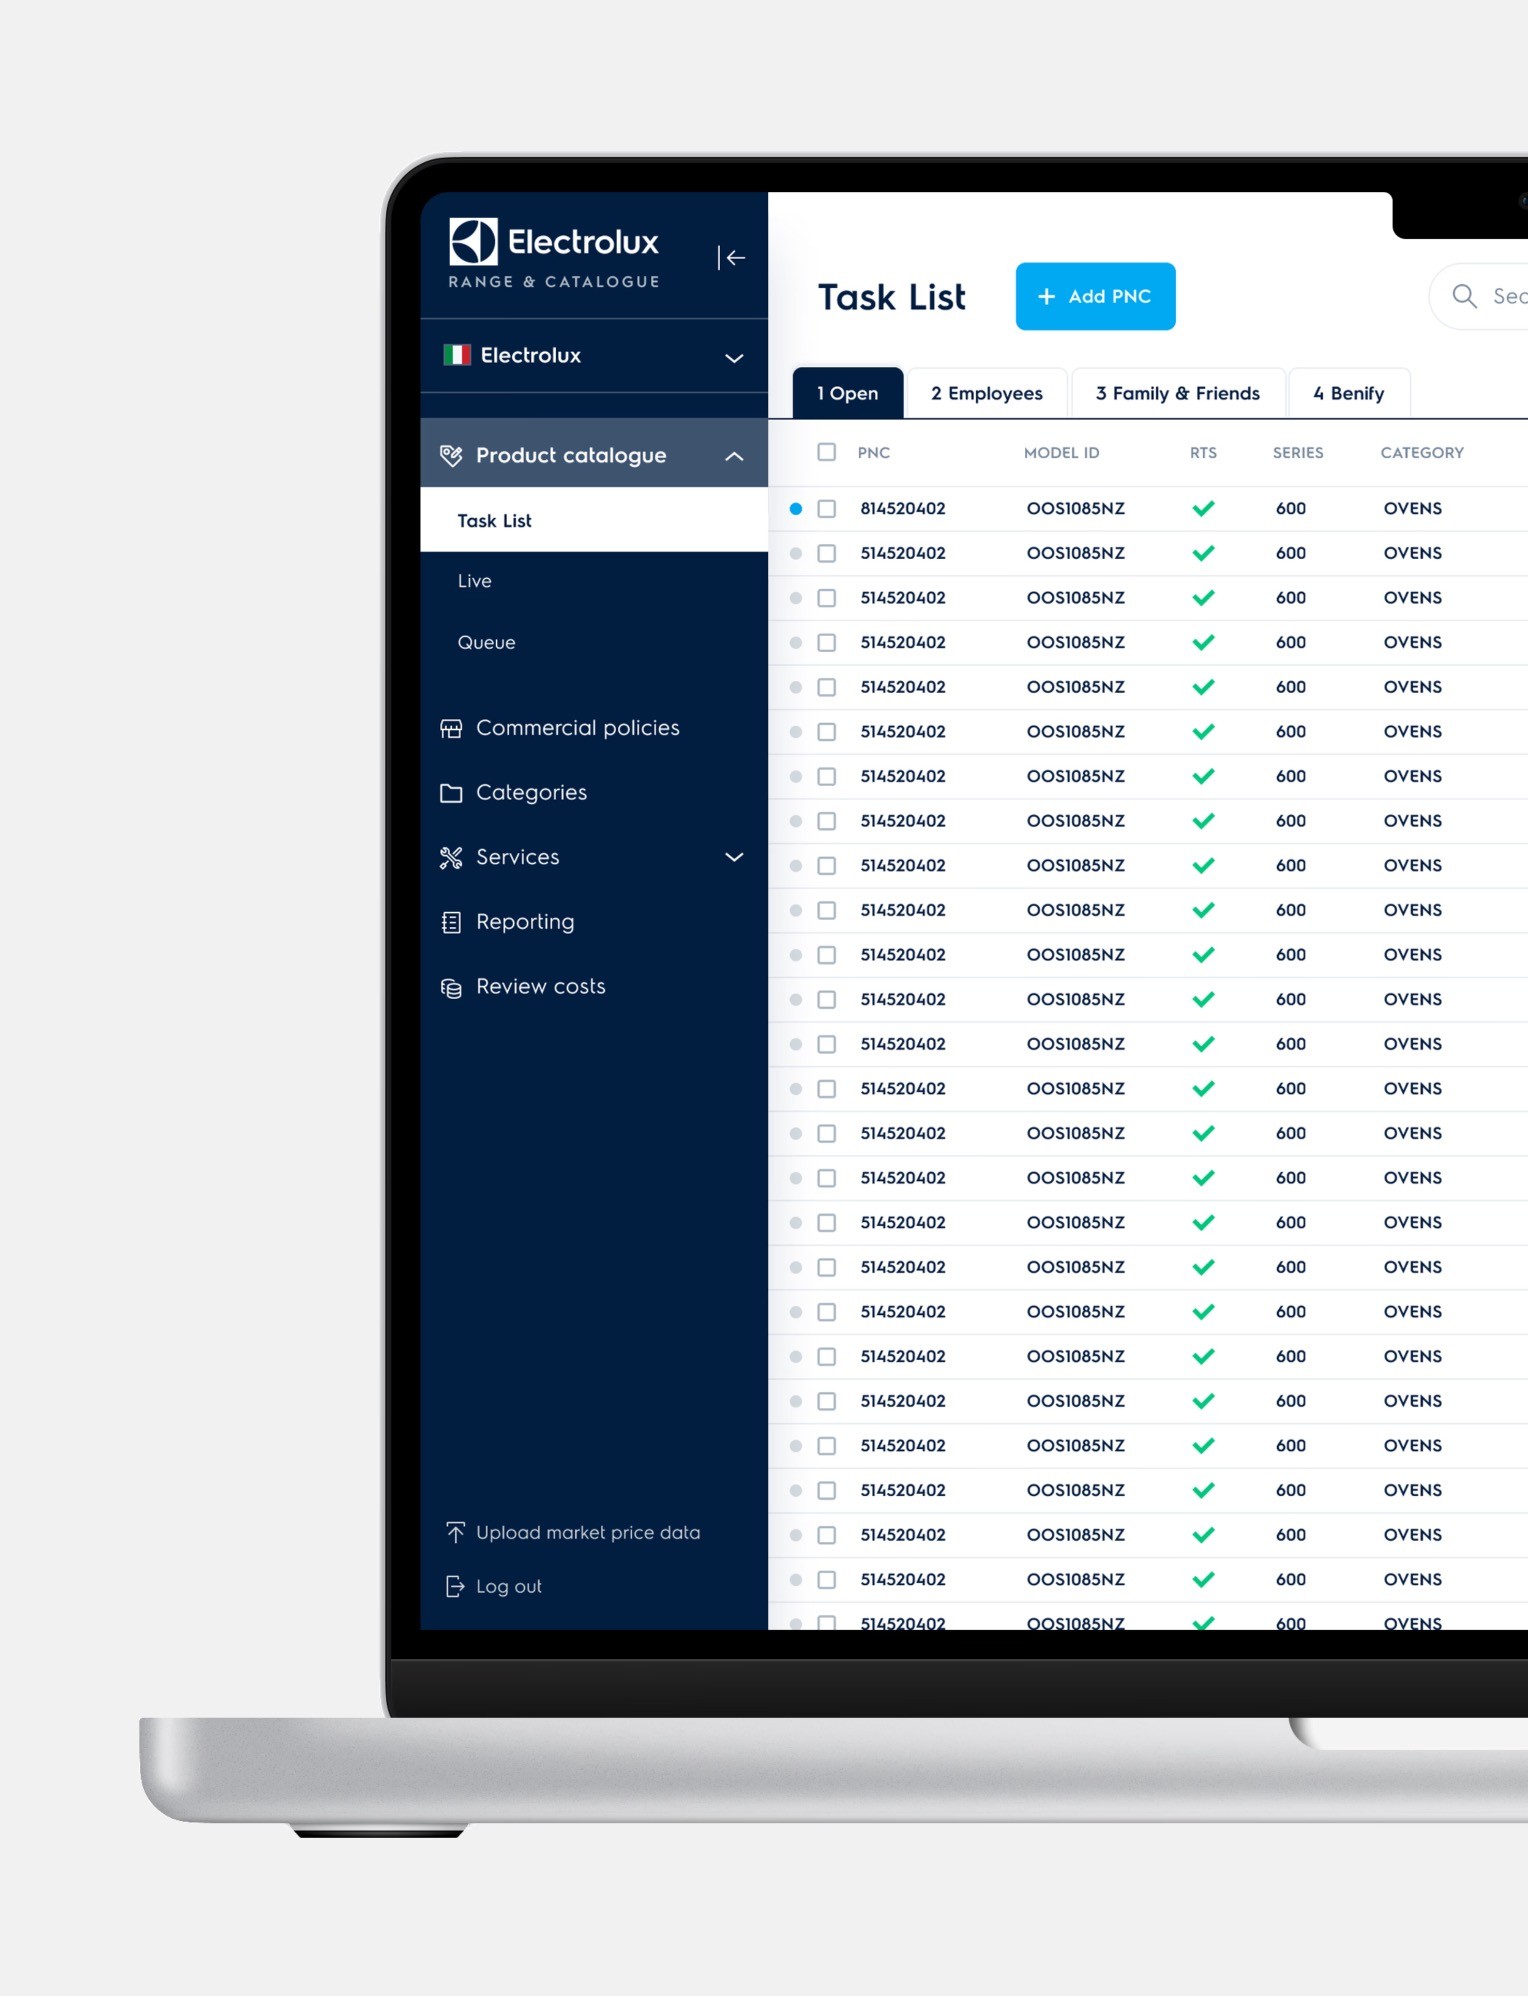Sort by CATEGORY column header
Viewport: 1528px width, 1996px height.
(1422, 453)
